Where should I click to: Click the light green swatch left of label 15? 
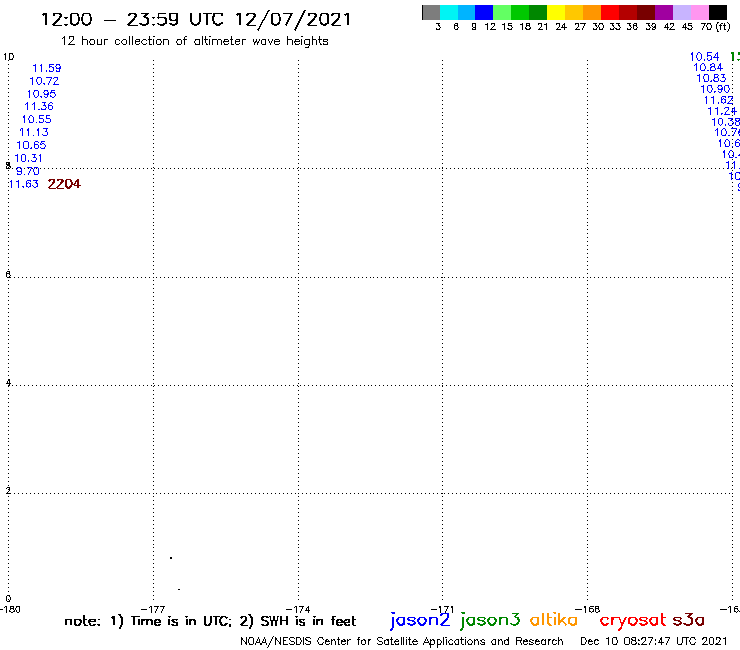502,12
